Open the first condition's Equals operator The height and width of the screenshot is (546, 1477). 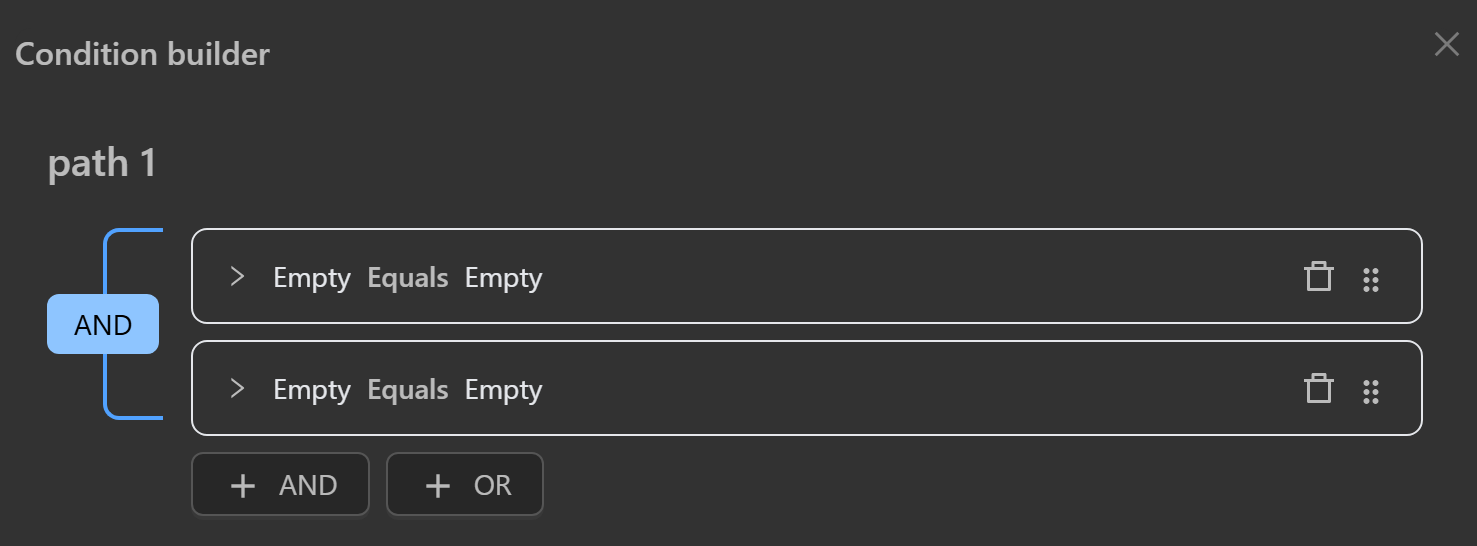click(x=408, y=277)
